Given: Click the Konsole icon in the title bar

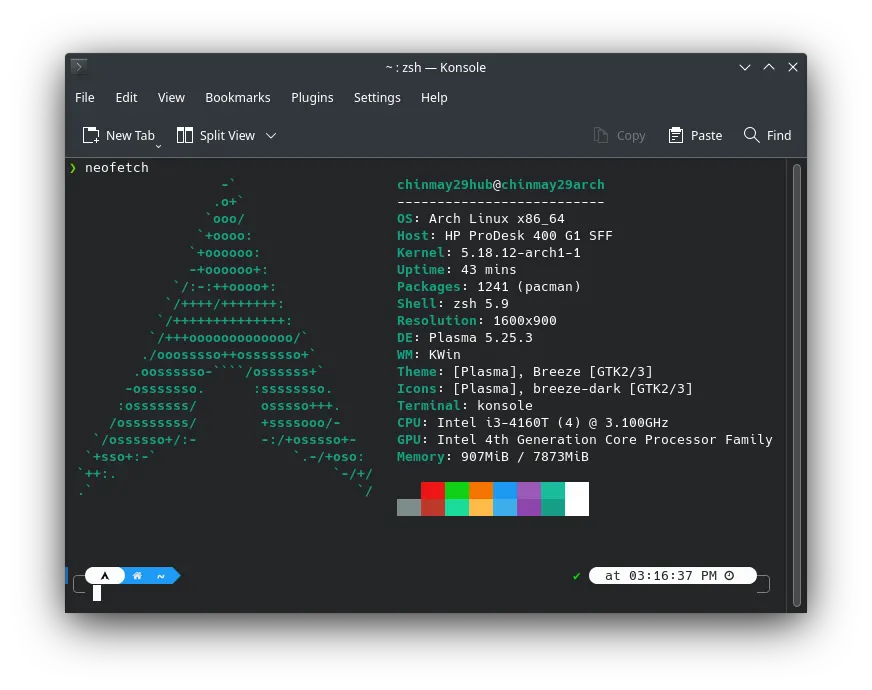Looking at the screenshot, I should click(x=78, y=67).
